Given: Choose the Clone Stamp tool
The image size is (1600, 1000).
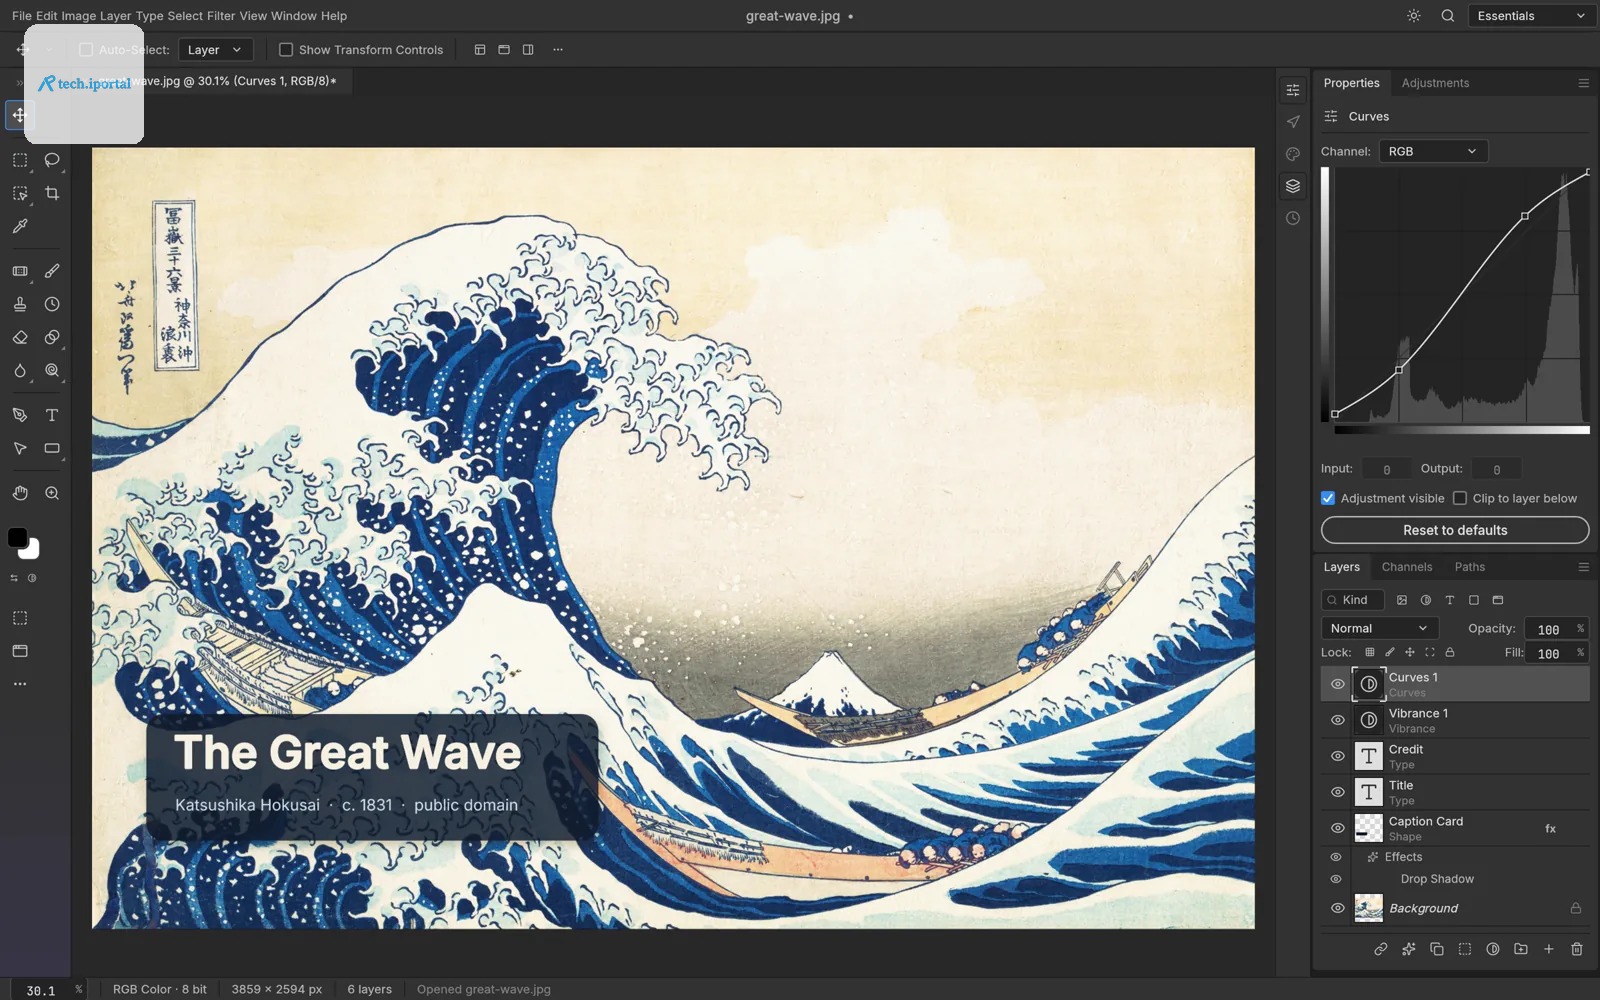Looking at the screenshot, I should pyautogui.click(x=20, y=304).
